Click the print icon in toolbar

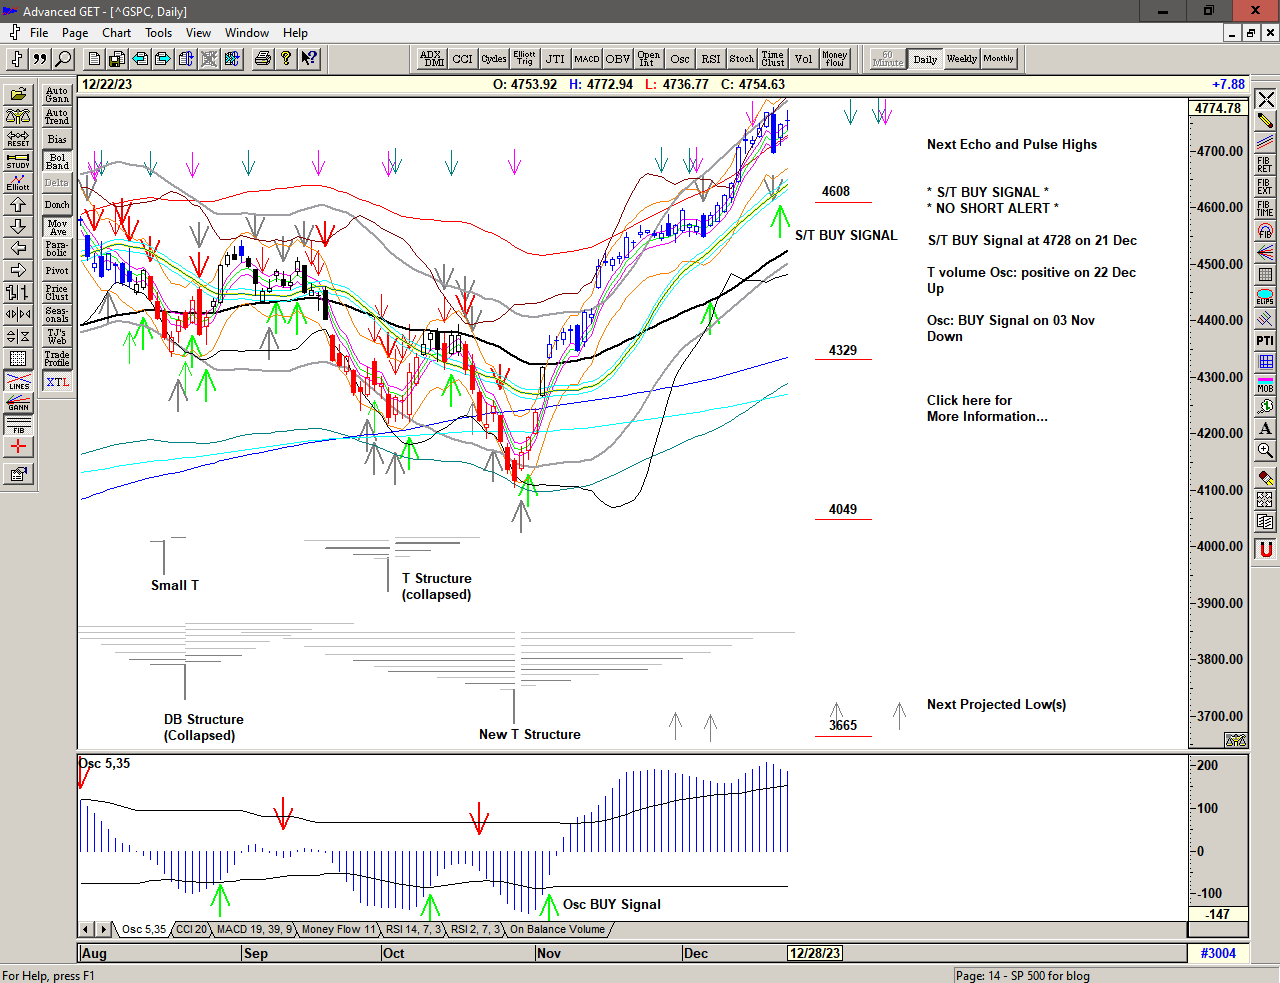[x=263, y=59]
